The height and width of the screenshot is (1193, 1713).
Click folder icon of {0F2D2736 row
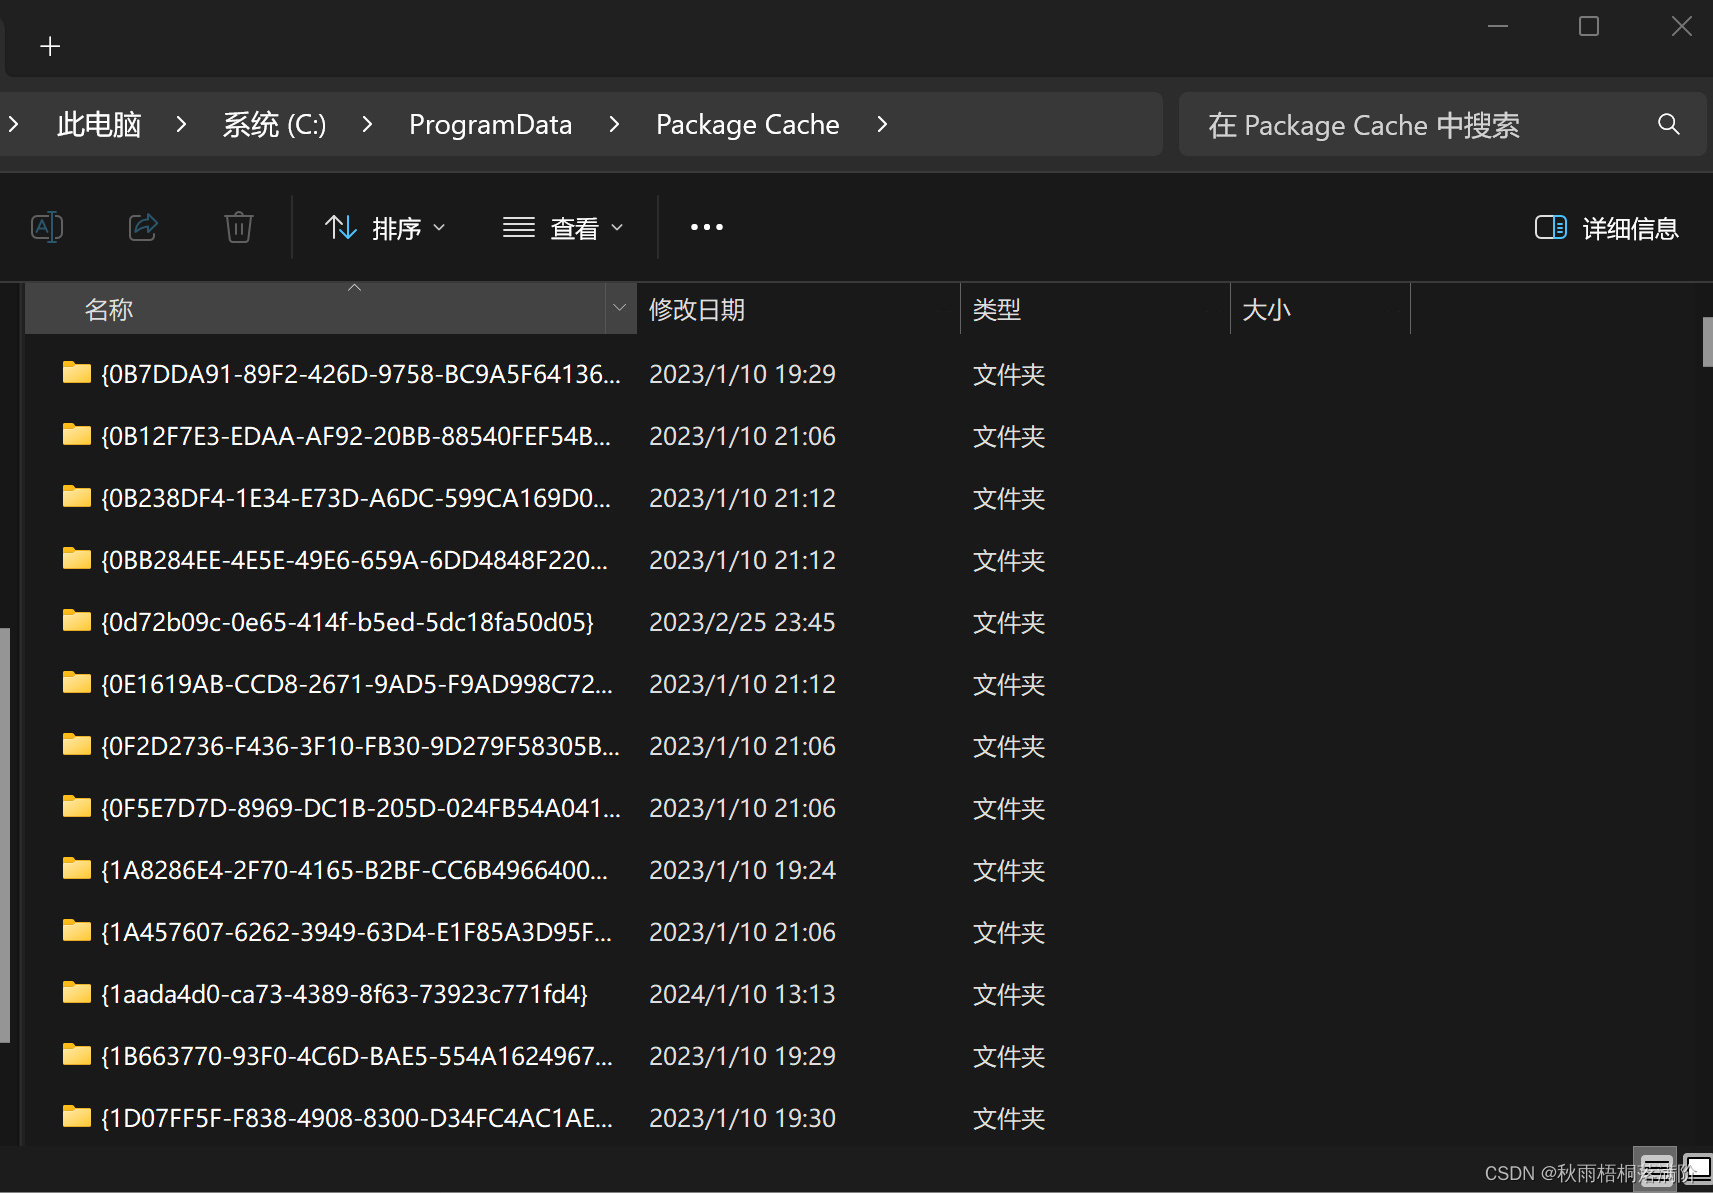77,745
